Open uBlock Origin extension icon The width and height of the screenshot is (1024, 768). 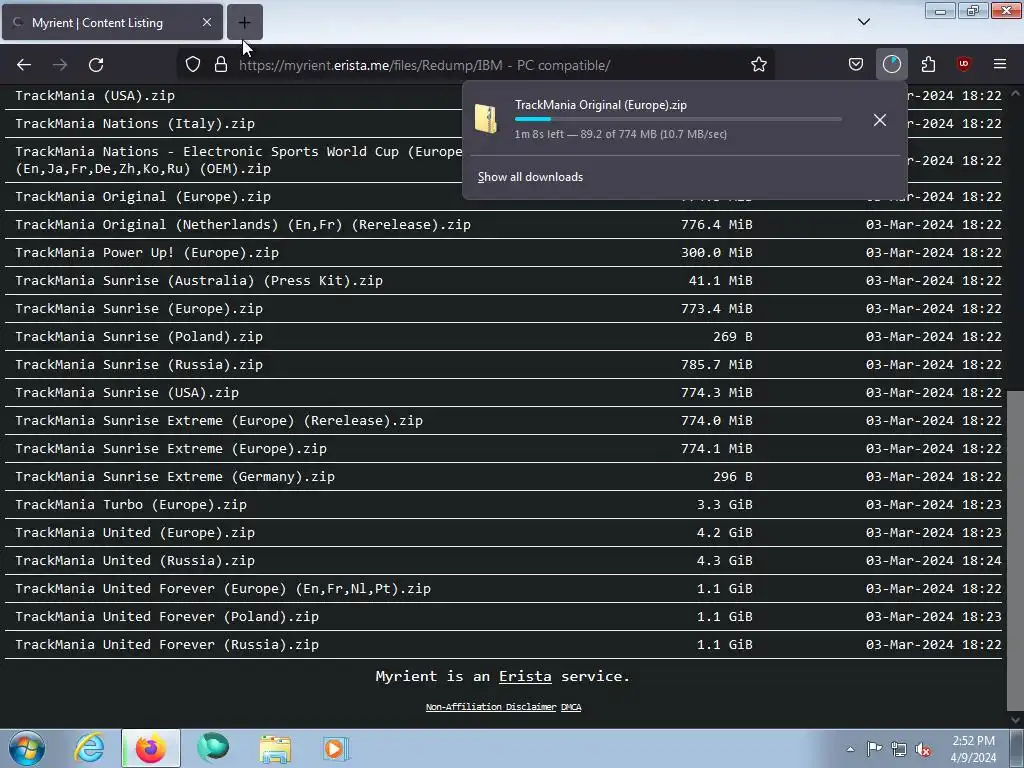[x=963, y=65]
